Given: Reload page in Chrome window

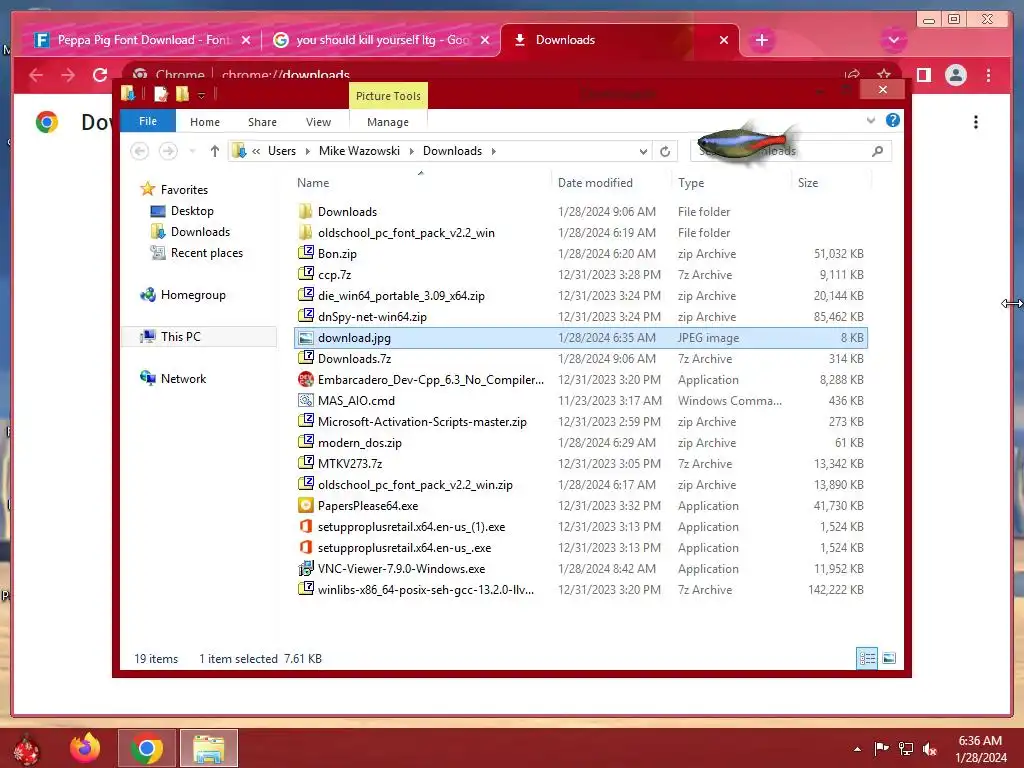Looking at the screenshot, I should (100, 75).
